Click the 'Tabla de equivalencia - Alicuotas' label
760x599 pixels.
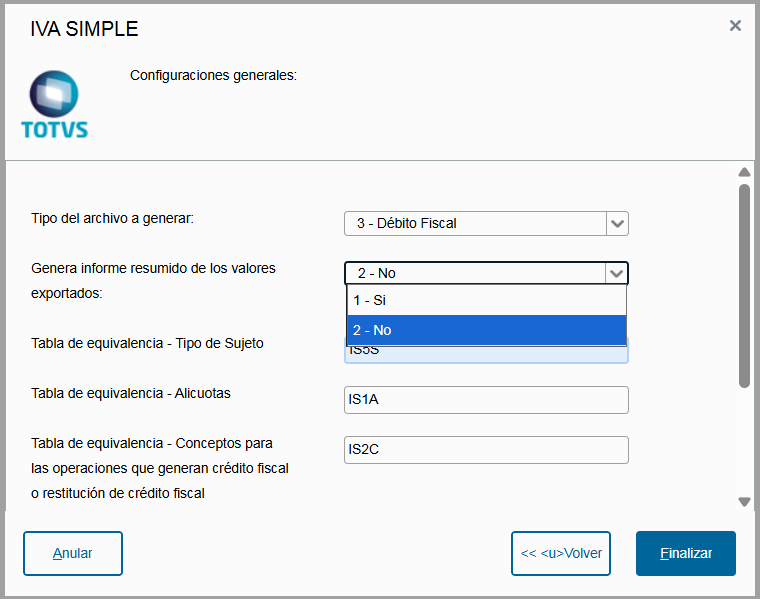(131, 393)
